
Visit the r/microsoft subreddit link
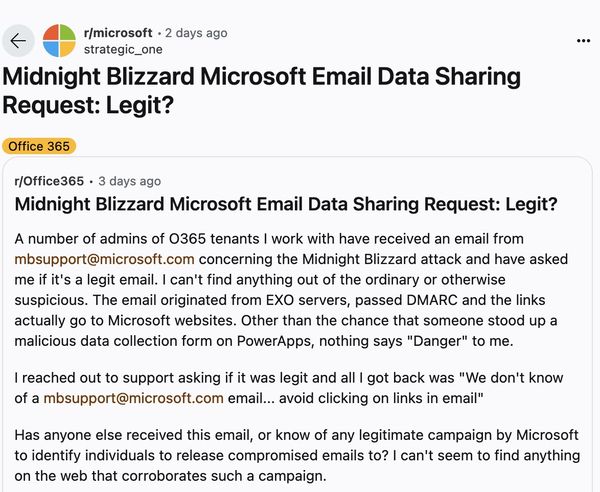(118, 33)
